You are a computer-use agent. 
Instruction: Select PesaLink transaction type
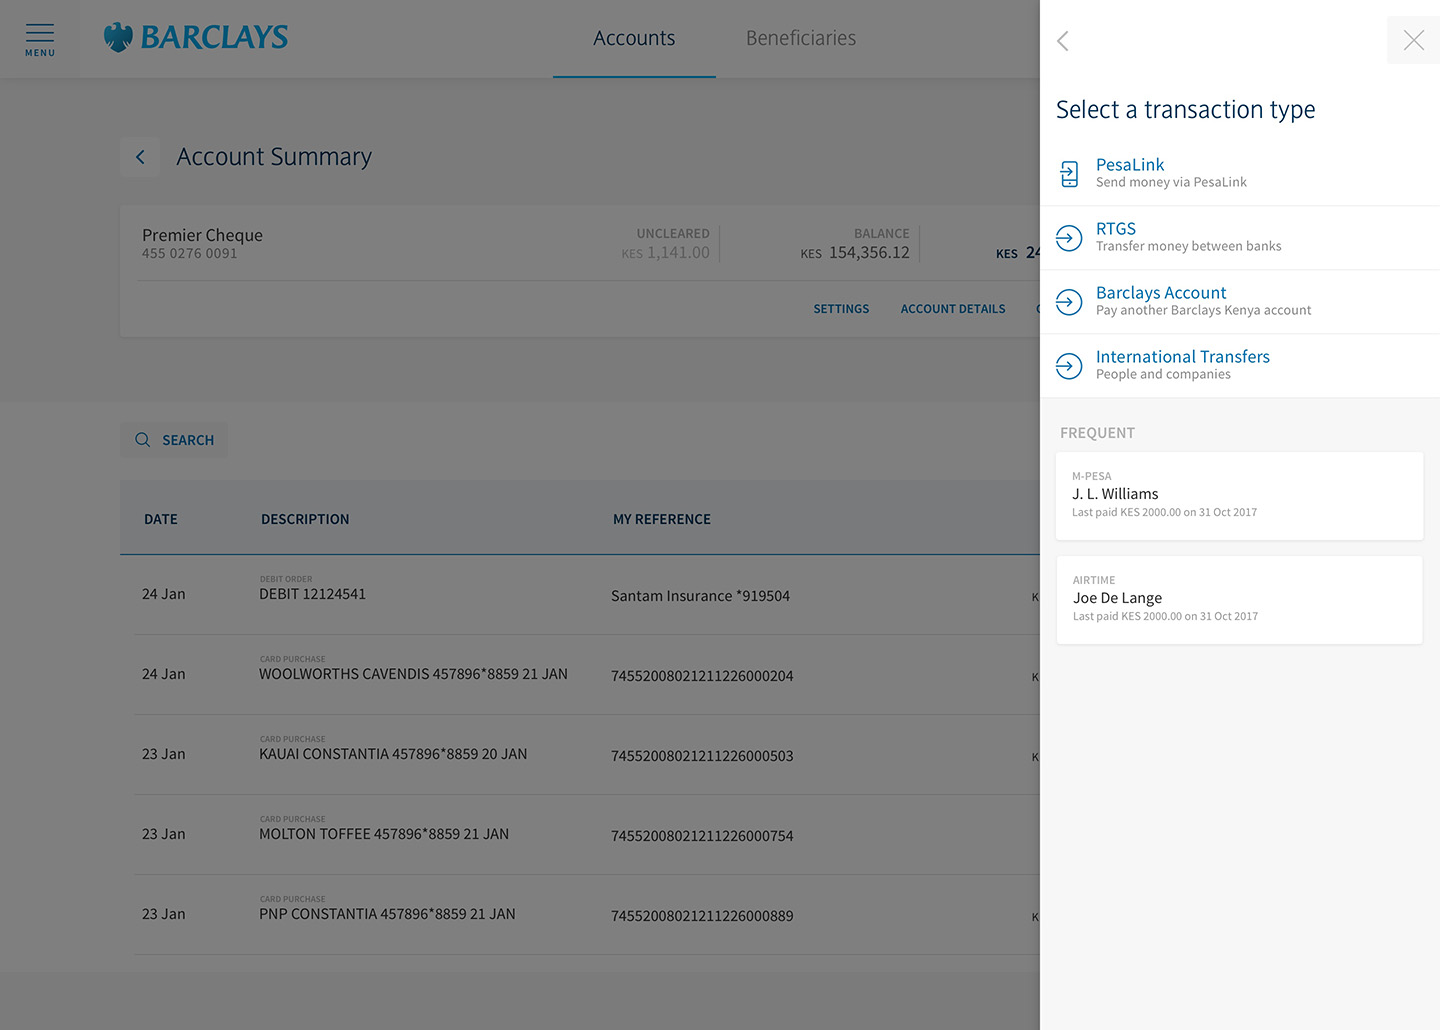coord(1240,174)
